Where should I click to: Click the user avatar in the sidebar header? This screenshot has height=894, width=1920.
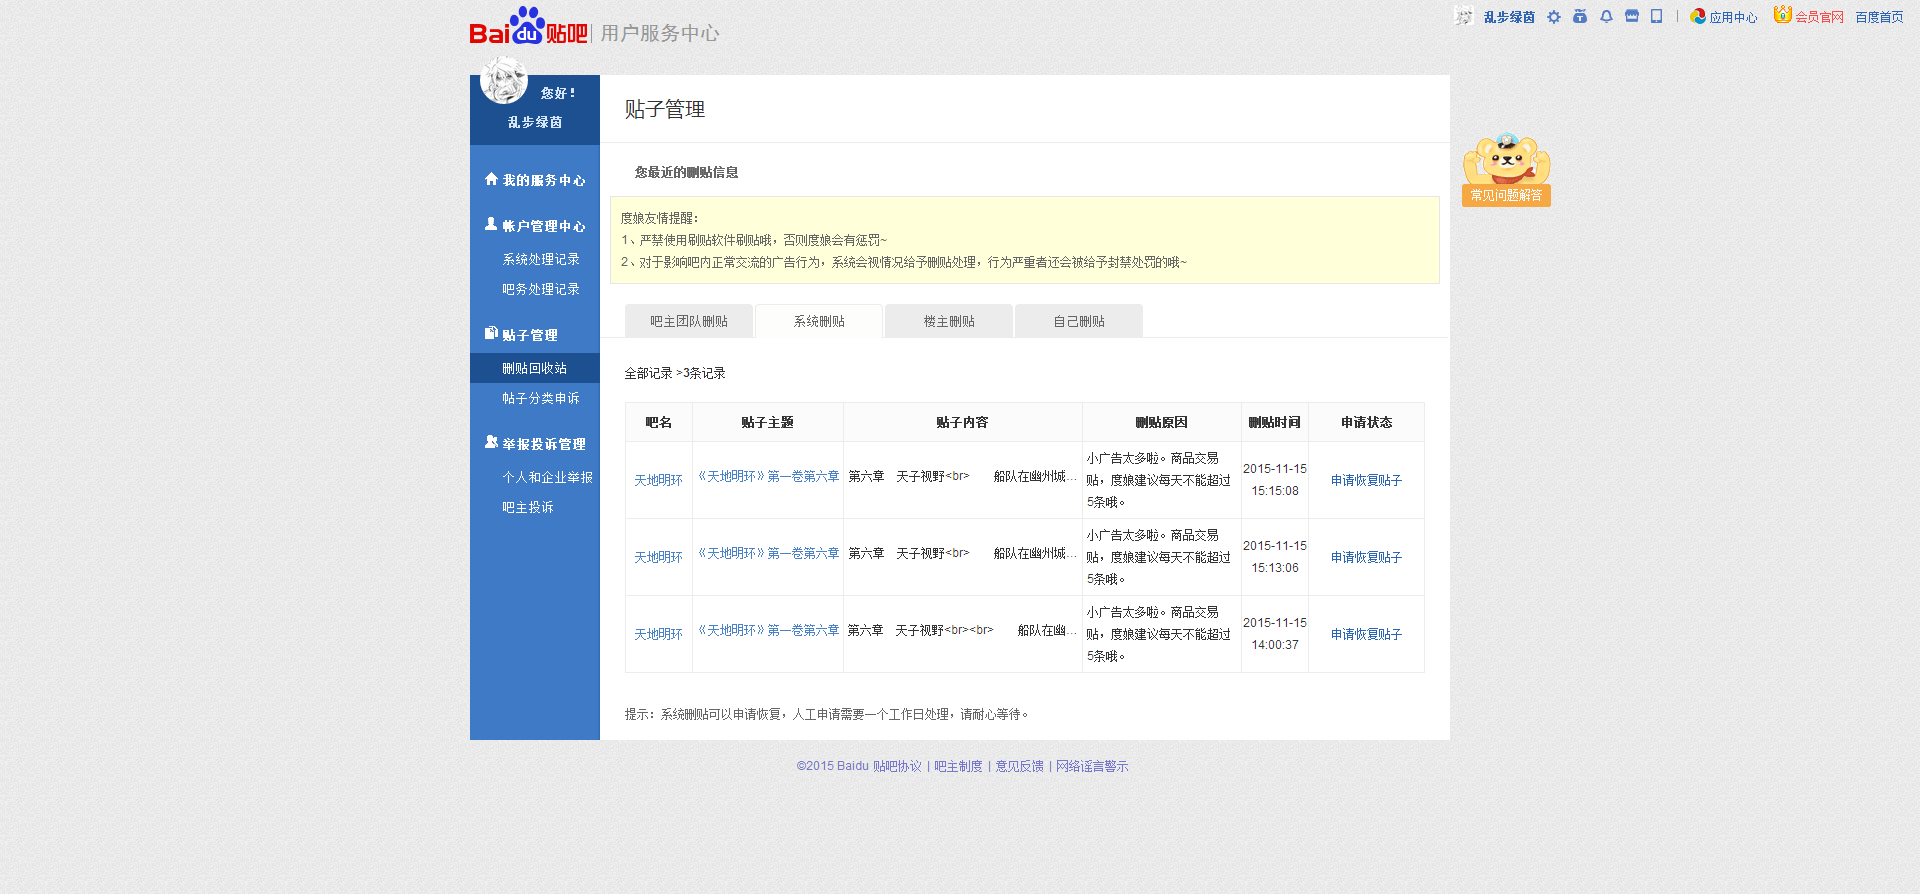click(x=503, y=81)
